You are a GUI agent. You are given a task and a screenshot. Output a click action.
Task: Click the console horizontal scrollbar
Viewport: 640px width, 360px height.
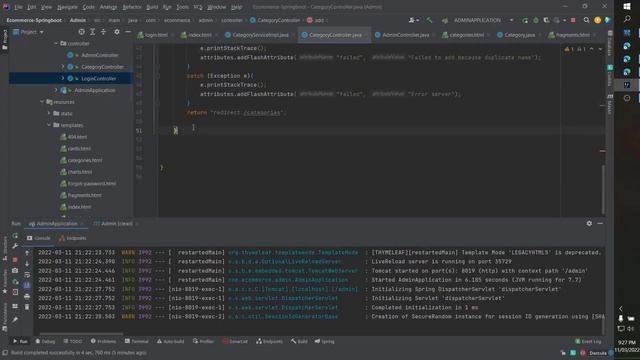(81, 333)
